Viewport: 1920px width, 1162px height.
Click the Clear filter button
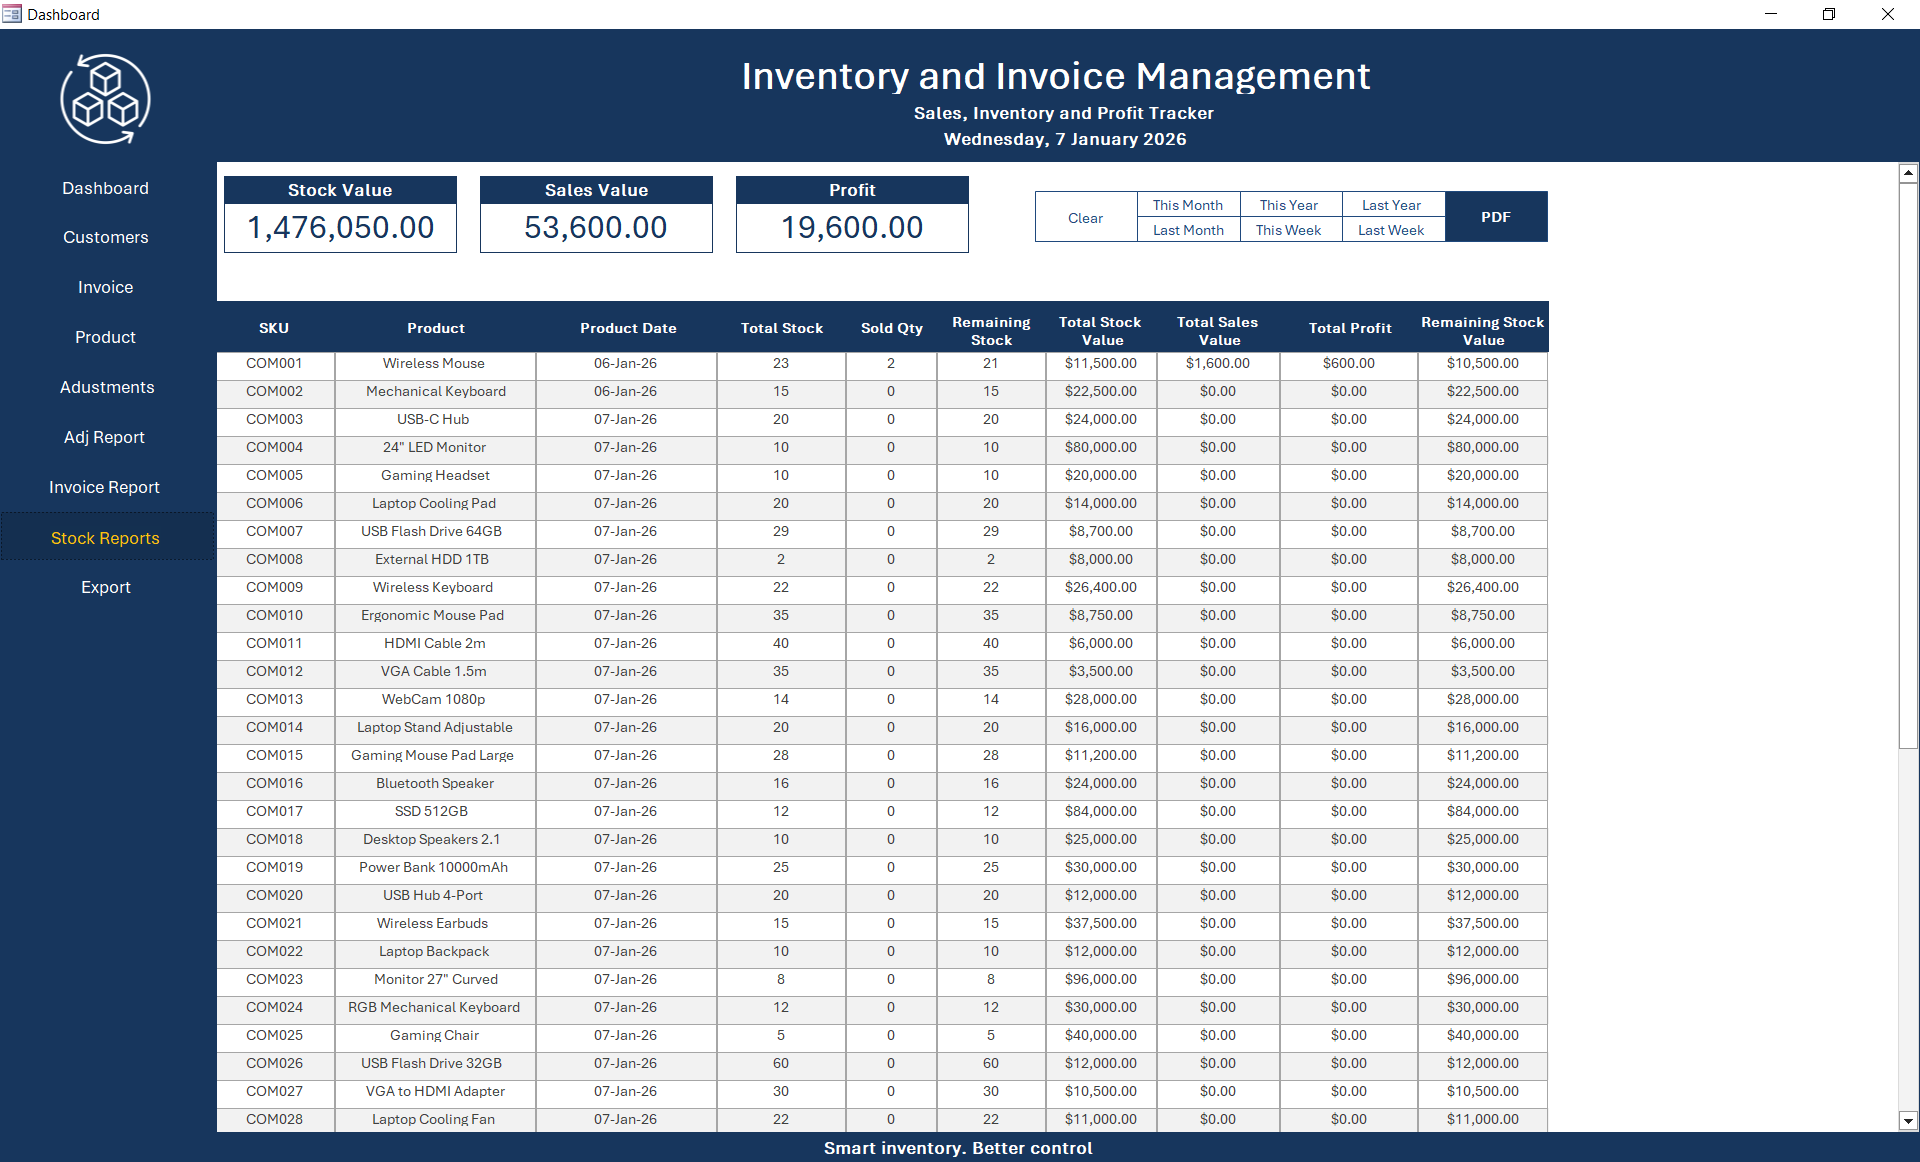click(1085, 217)
